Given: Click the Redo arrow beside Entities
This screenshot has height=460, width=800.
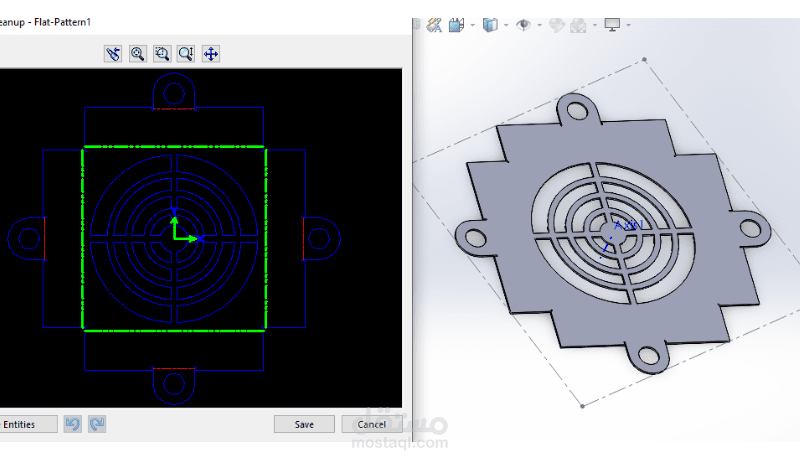Looking at the screenshot, I should [97, 424].
